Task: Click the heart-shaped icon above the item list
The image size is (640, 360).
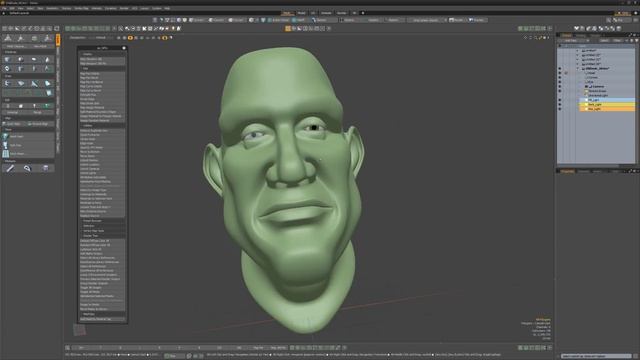Action: pos(577,29)
